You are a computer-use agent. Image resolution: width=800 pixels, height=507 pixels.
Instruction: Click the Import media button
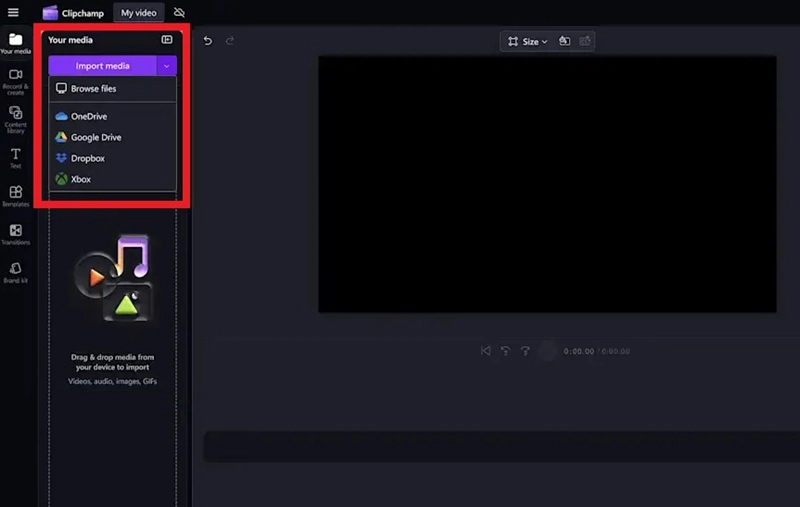coord(103,66)
